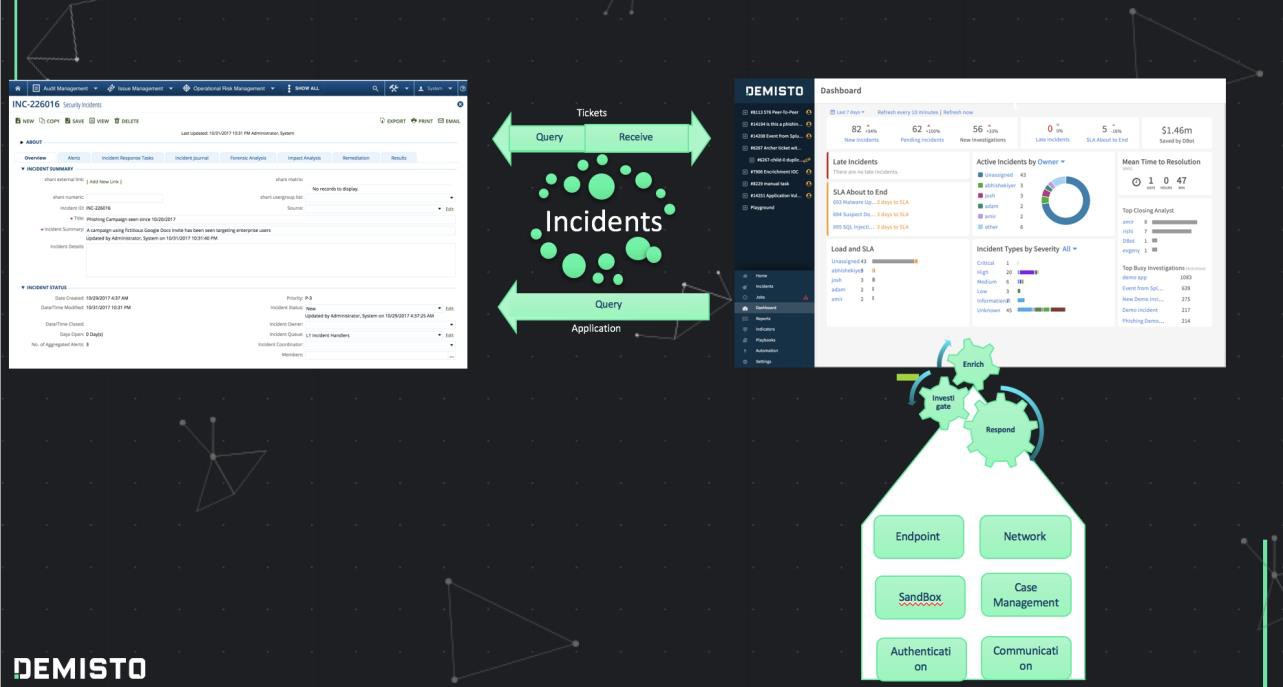The image size is (1283, 687).
Task: Open the All dropdown for Incident Types by Severity
Action: (1071, 248)
